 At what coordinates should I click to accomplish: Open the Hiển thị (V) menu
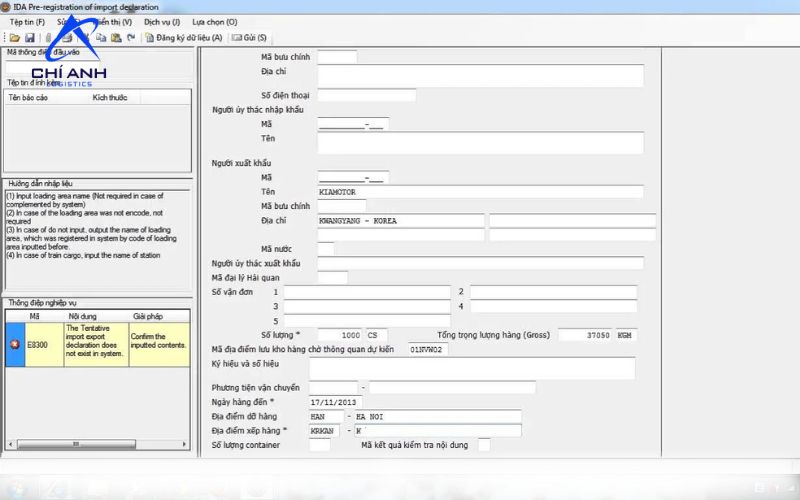coord(114,22)
